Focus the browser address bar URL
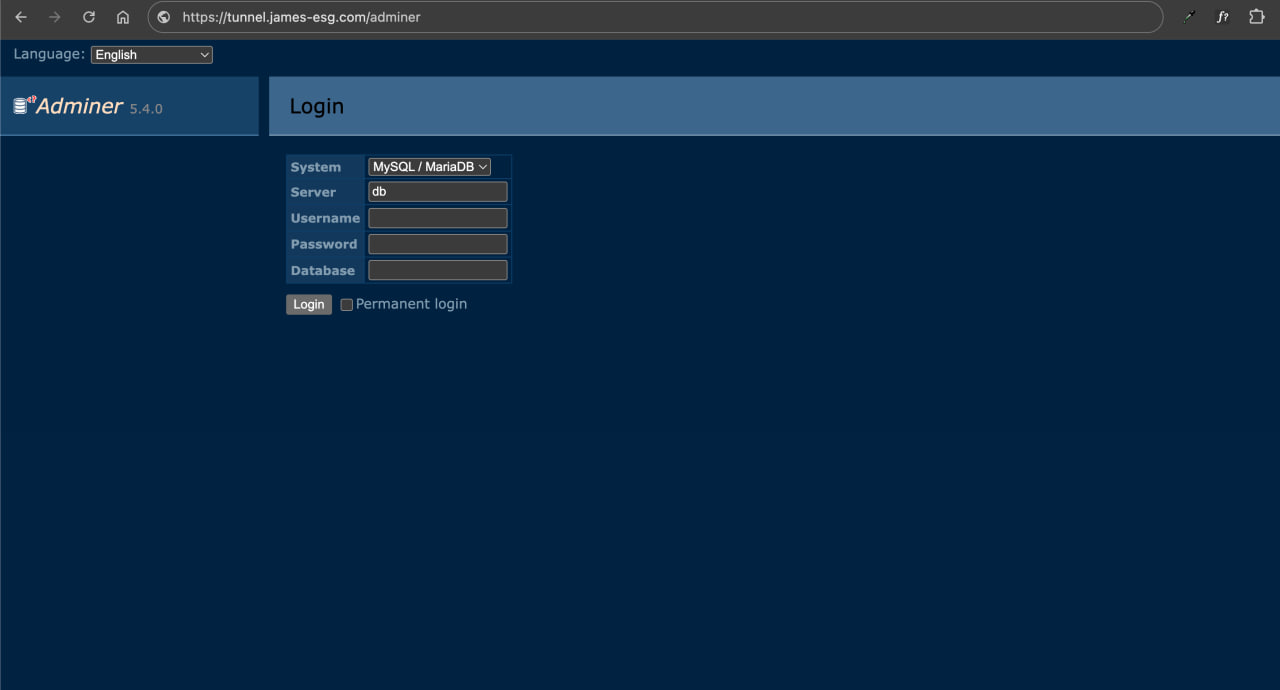 [600, 17]
